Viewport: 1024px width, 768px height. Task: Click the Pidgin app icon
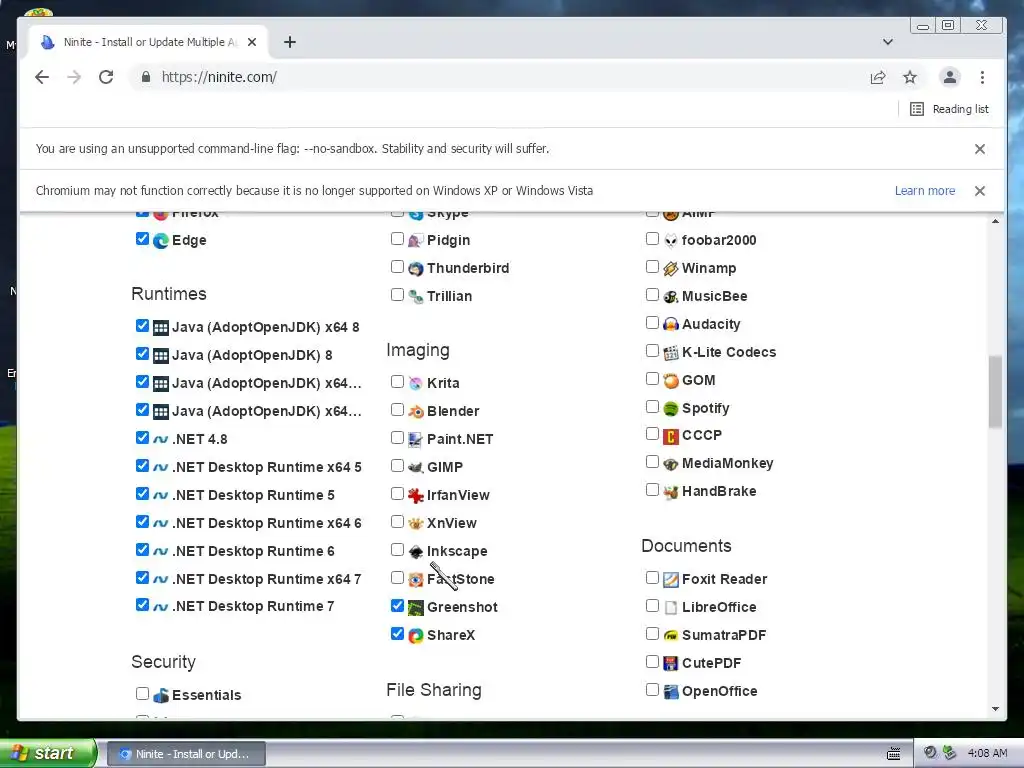click(415, 240)
